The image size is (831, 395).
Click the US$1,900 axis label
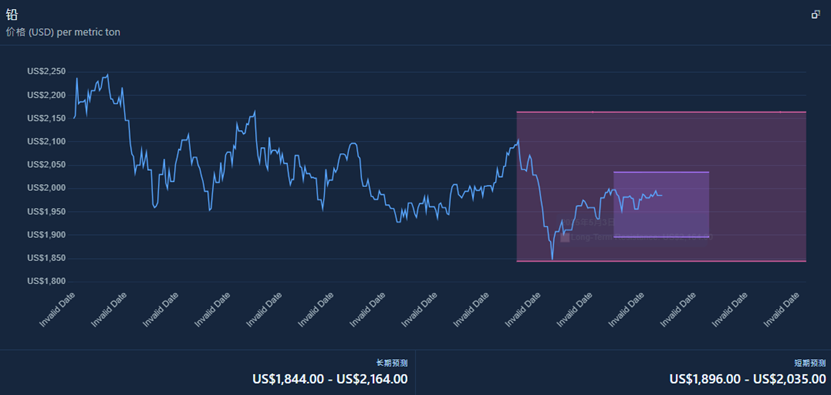pos(47,235)
